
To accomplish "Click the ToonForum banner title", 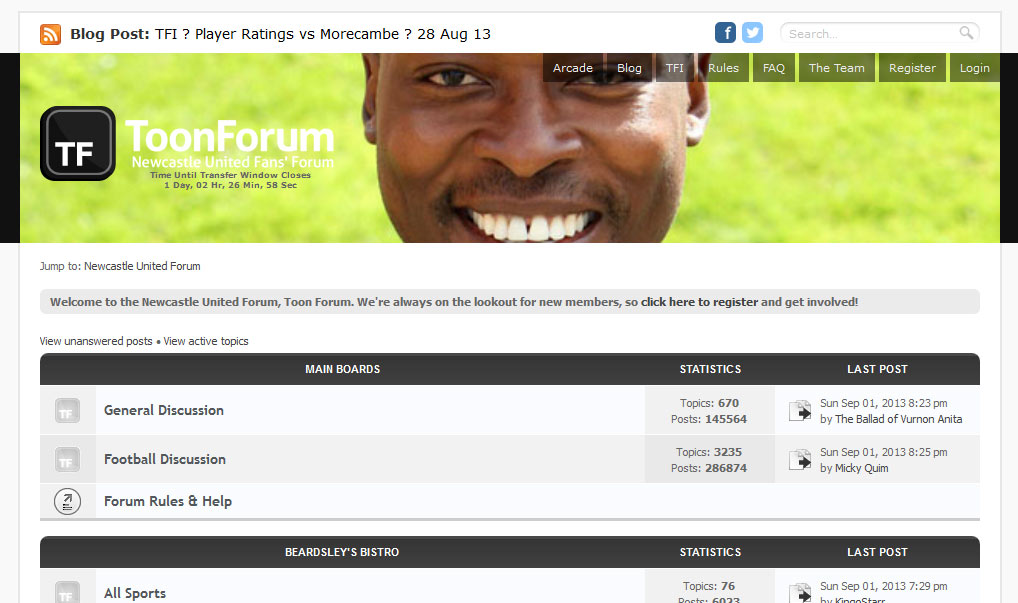I will click(230, 137).
